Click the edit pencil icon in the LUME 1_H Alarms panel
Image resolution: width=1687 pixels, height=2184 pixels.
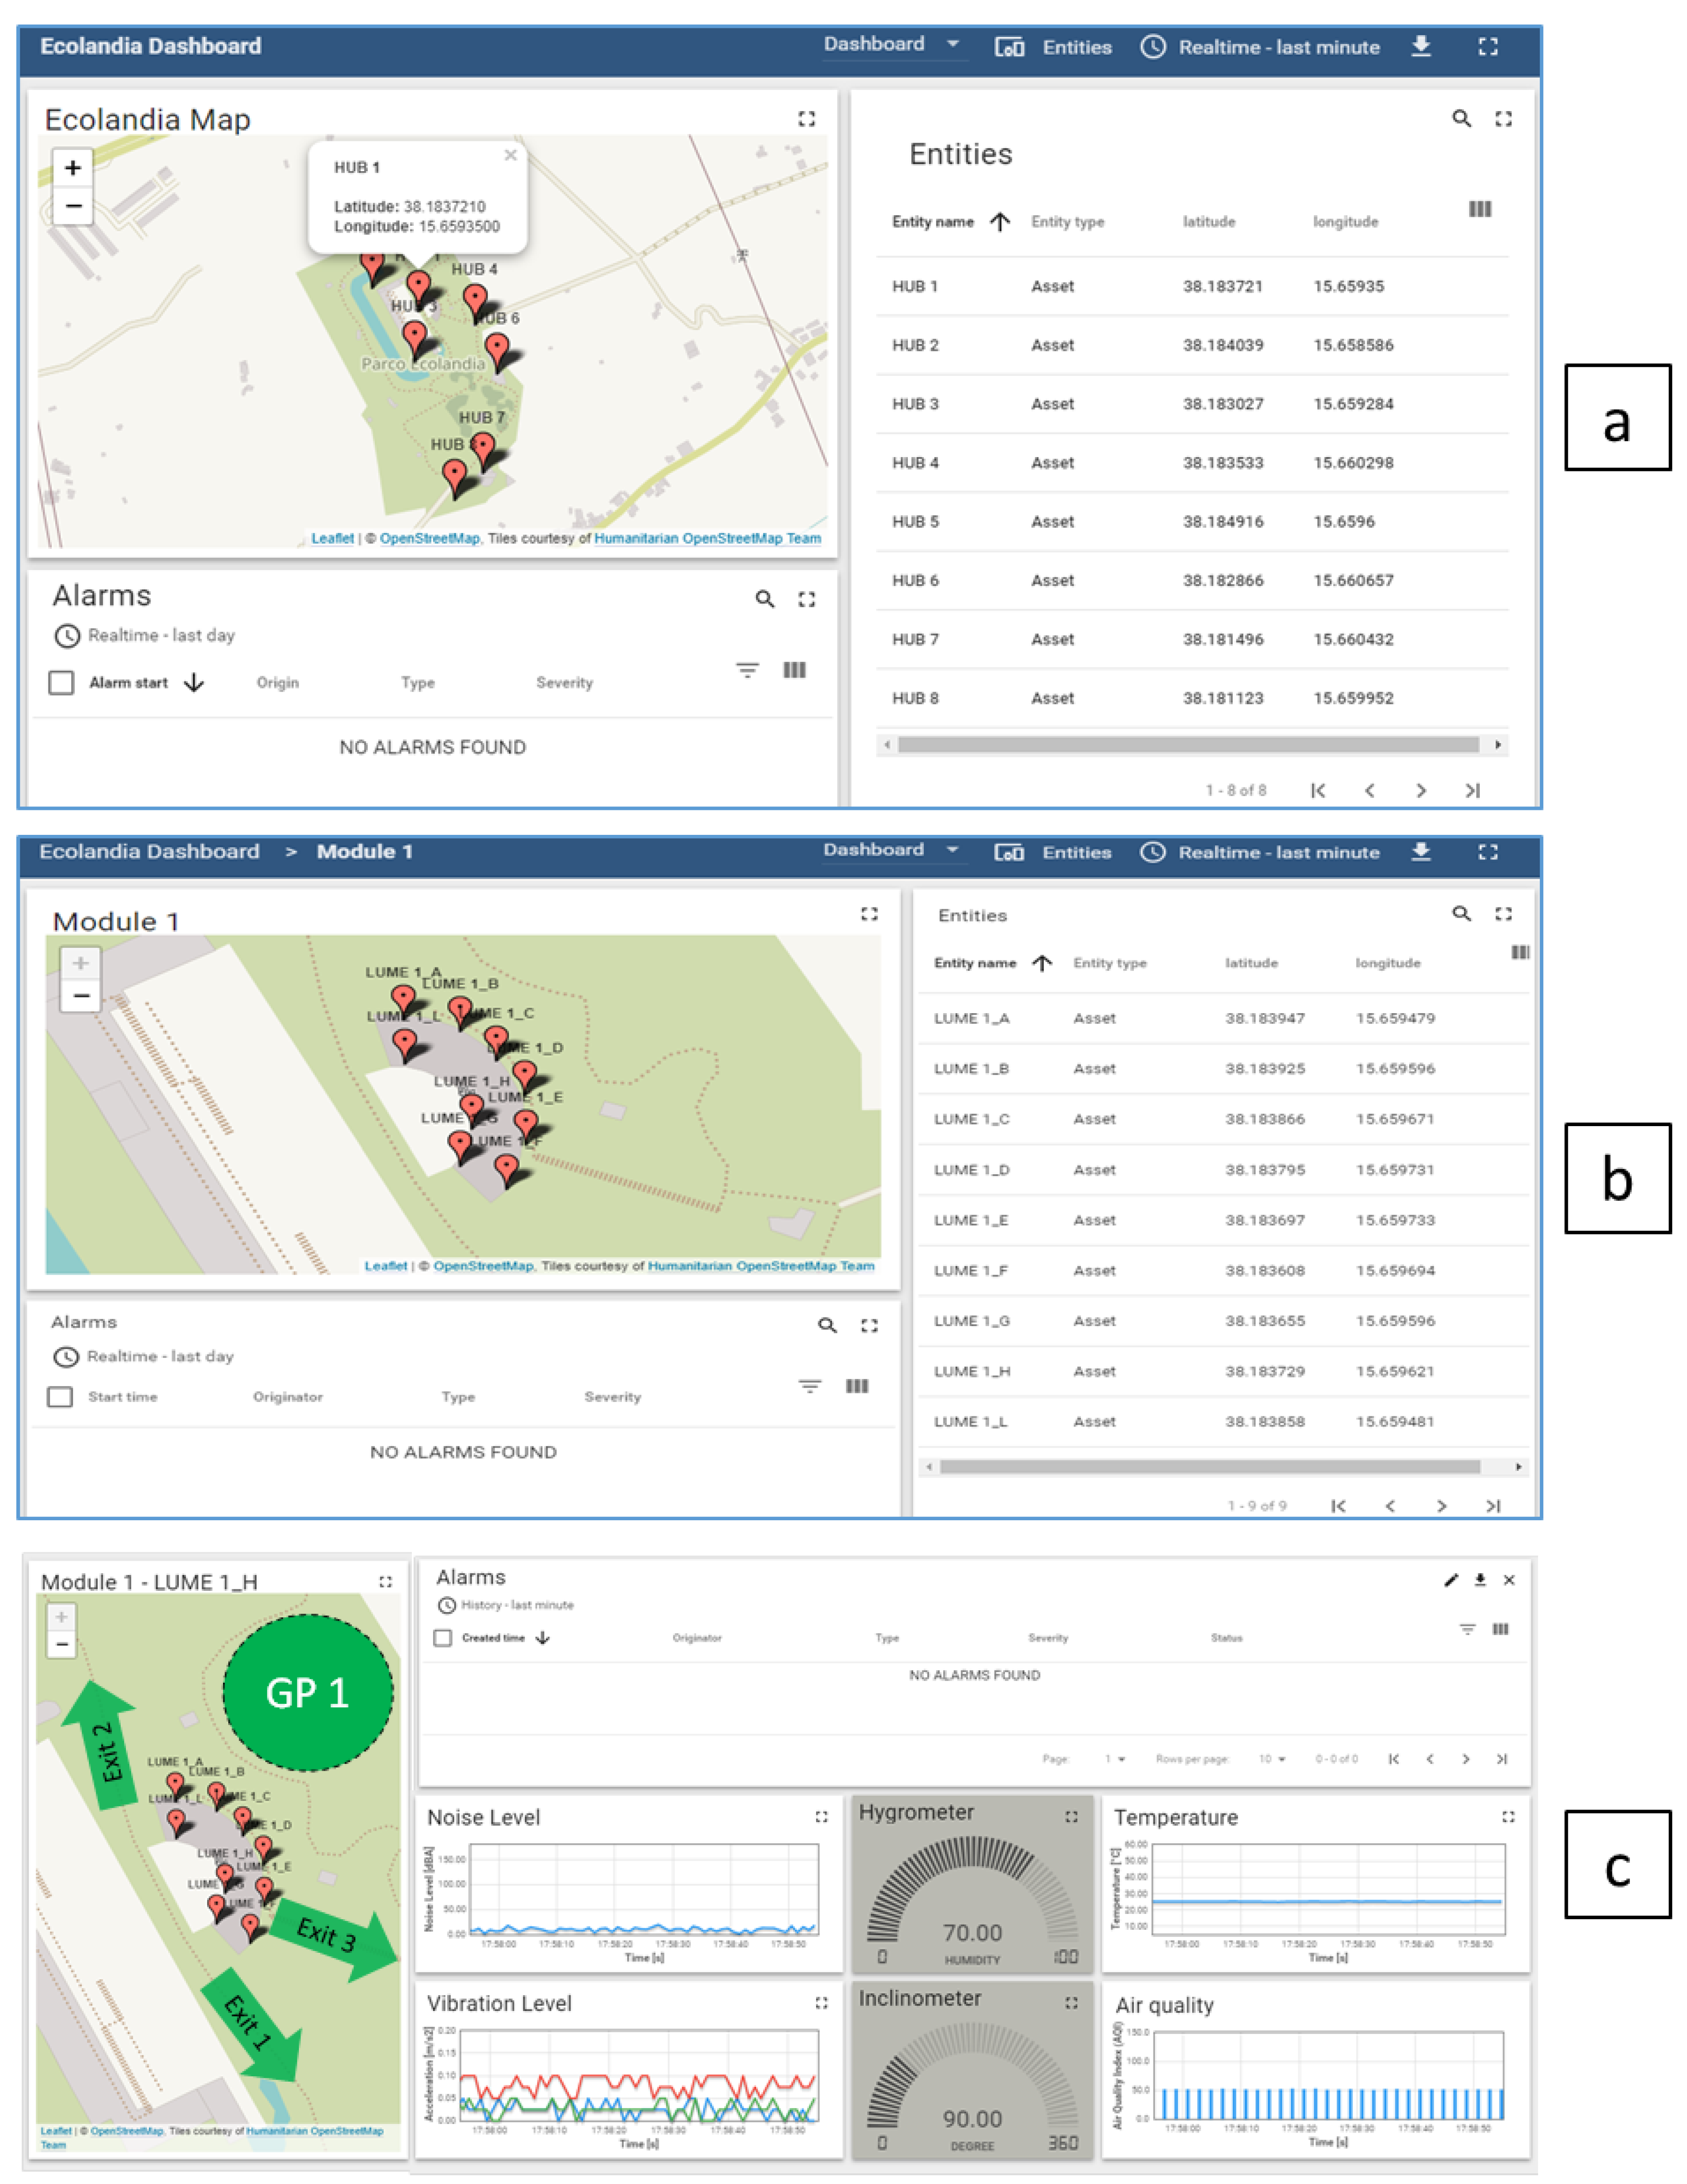tap(1451, 1580)
